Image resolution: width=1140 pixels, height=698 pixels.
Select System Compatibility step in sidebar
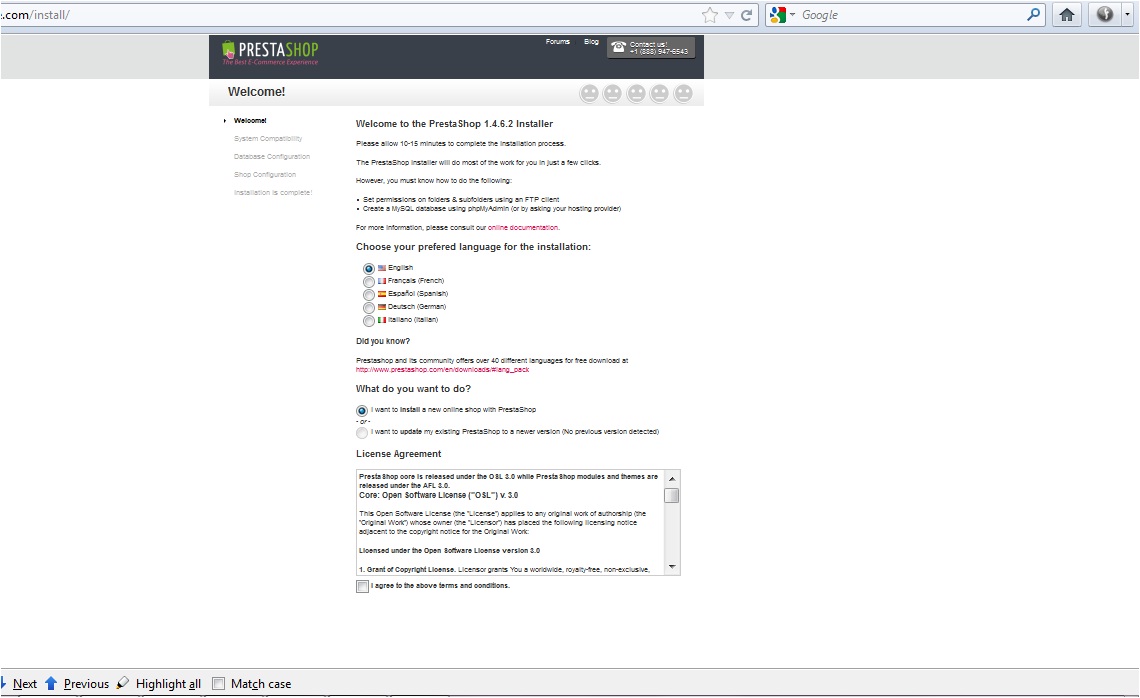tap(268, 138)
